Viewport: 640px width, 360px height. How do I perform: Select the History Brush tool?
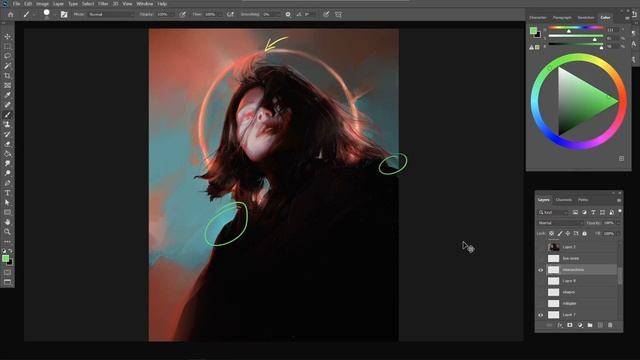pos(7,134)
